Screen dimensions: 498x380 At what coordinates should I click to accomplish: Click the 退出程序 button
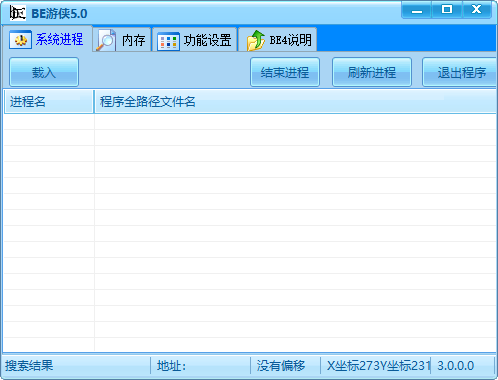coord(460,72)
